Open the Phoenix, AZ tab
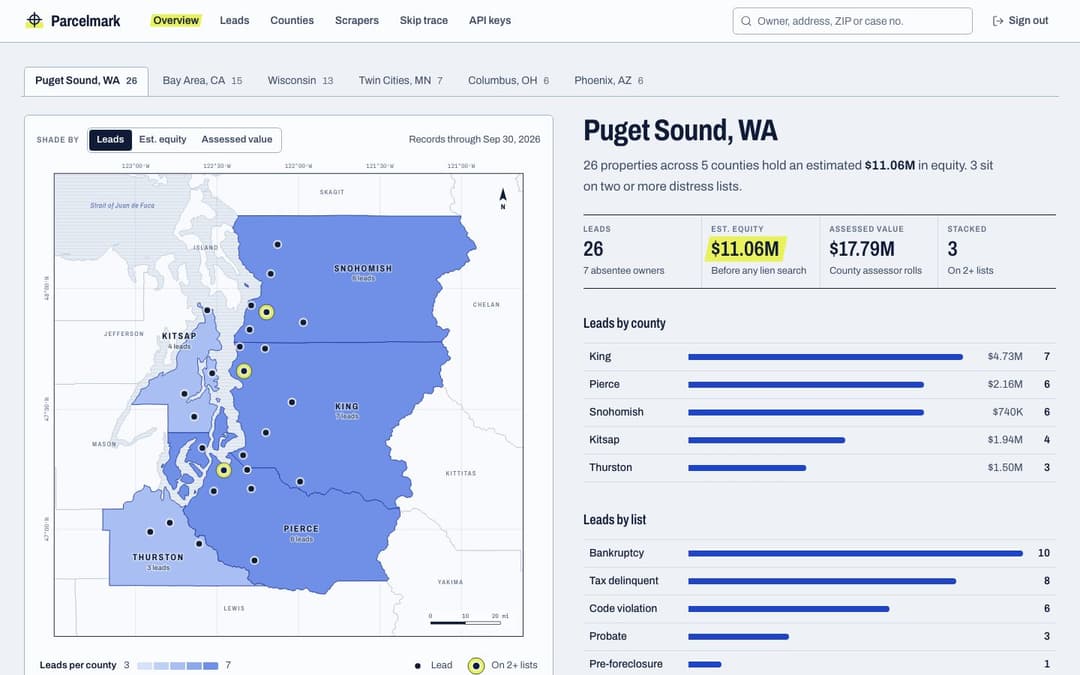The width and height of the screenshot is (1080, 675). tap(609, 81)
